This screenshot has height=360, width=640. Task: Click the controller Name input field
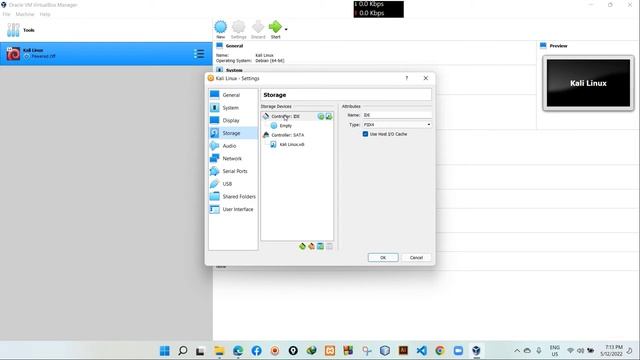coord(397,115)
